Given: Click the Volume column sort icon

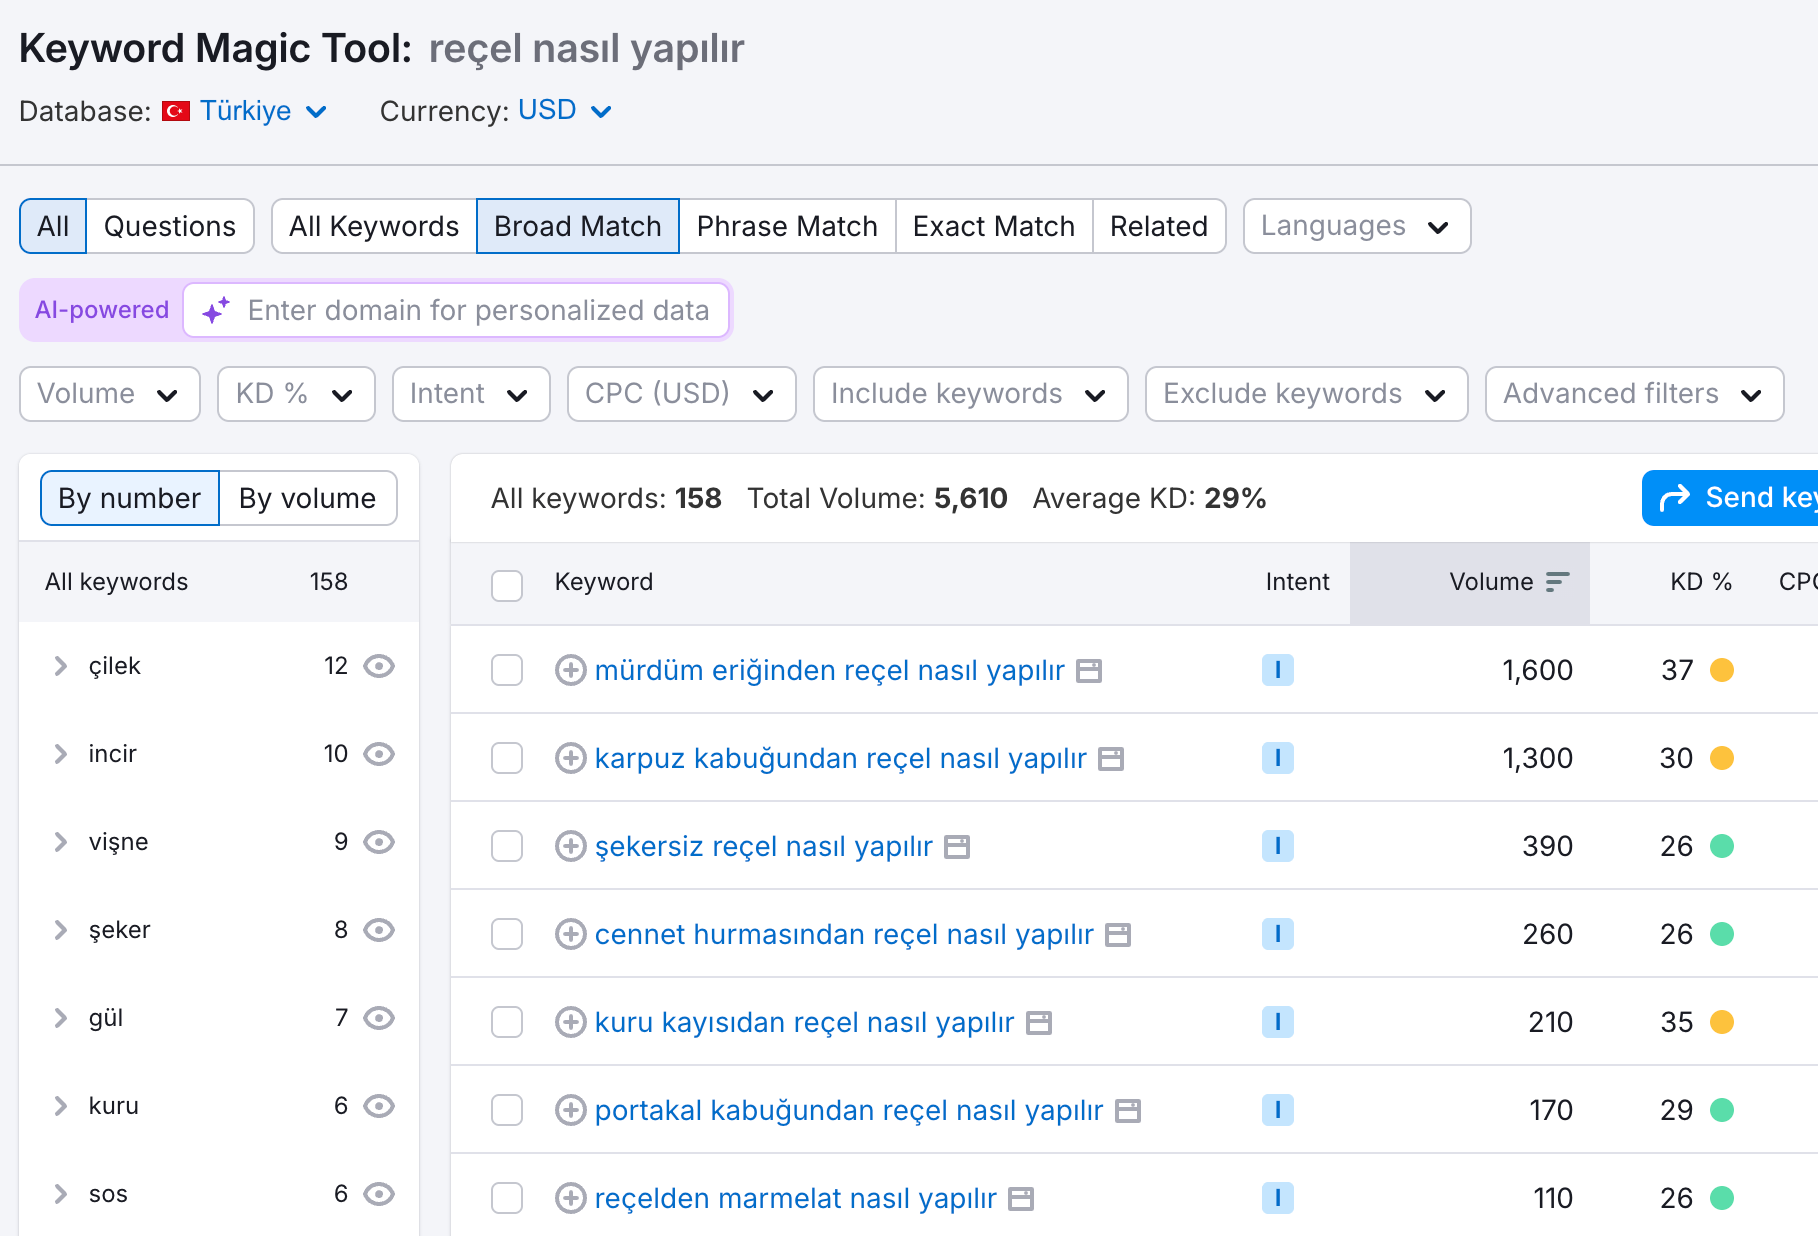Looking at the screenshot, I should click(1557, 582).
